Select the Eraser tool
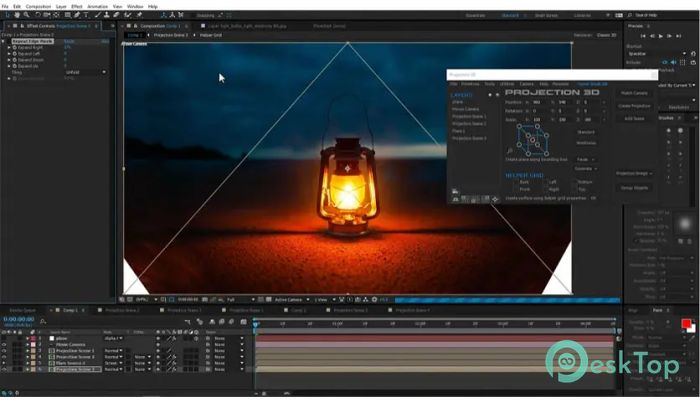Viewport: 700px width, 400px height. (116, 15)
